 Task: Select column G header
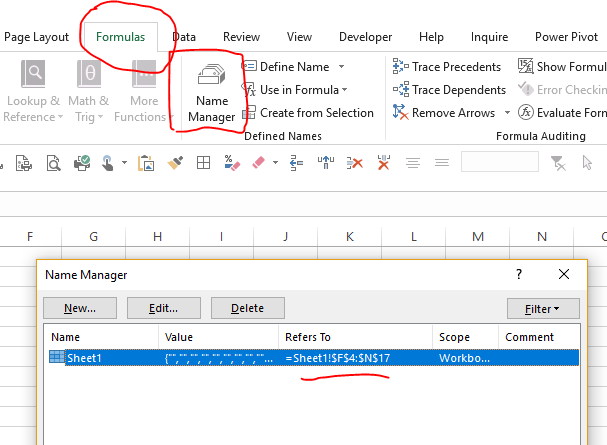94,236
